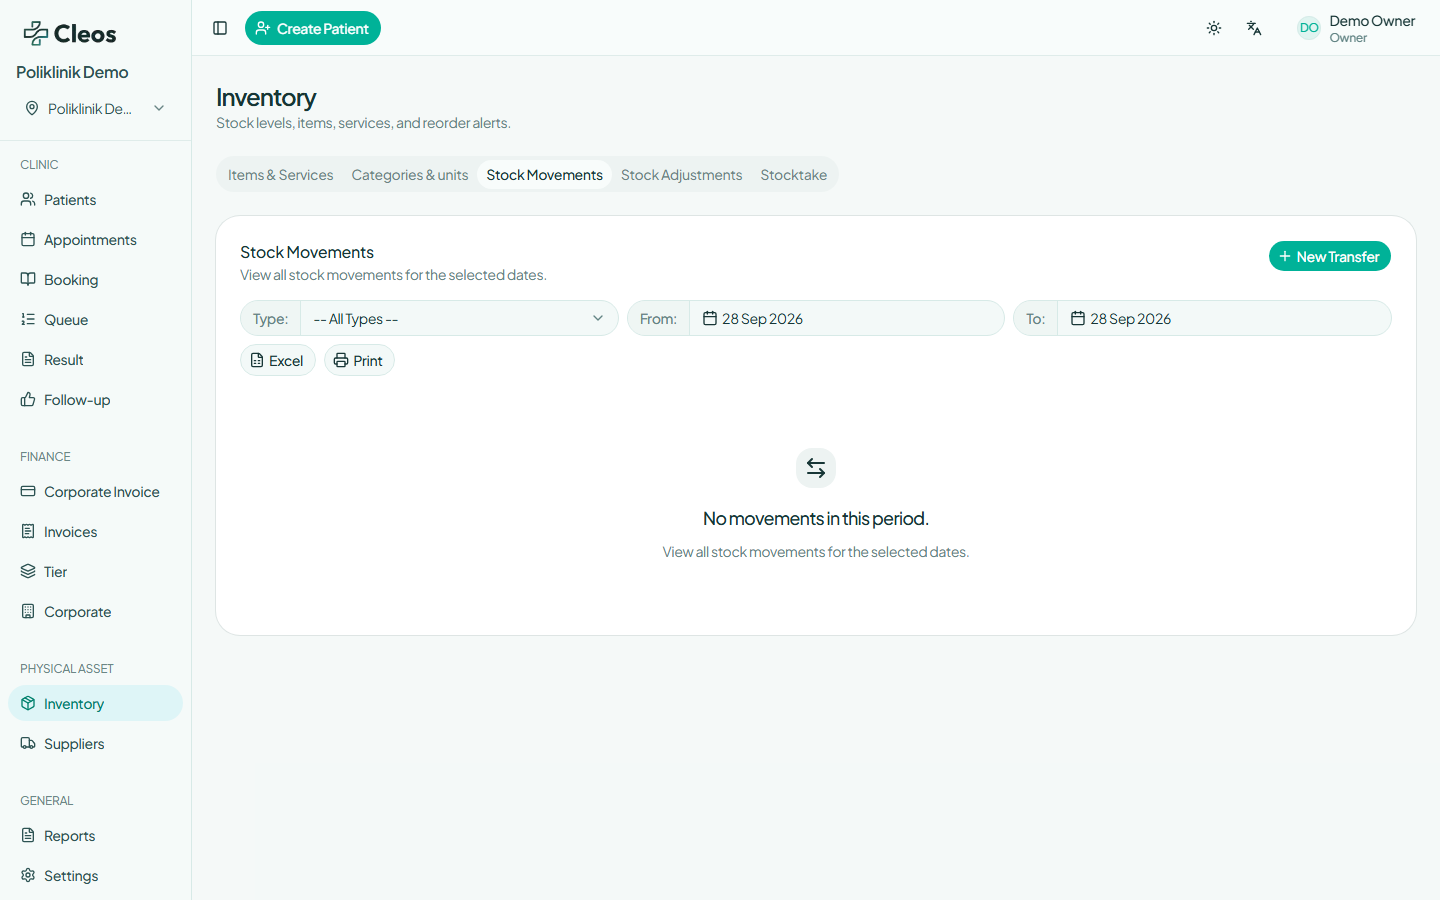Pick the From date field
The image size is (1440, 900).
(846, 319)
